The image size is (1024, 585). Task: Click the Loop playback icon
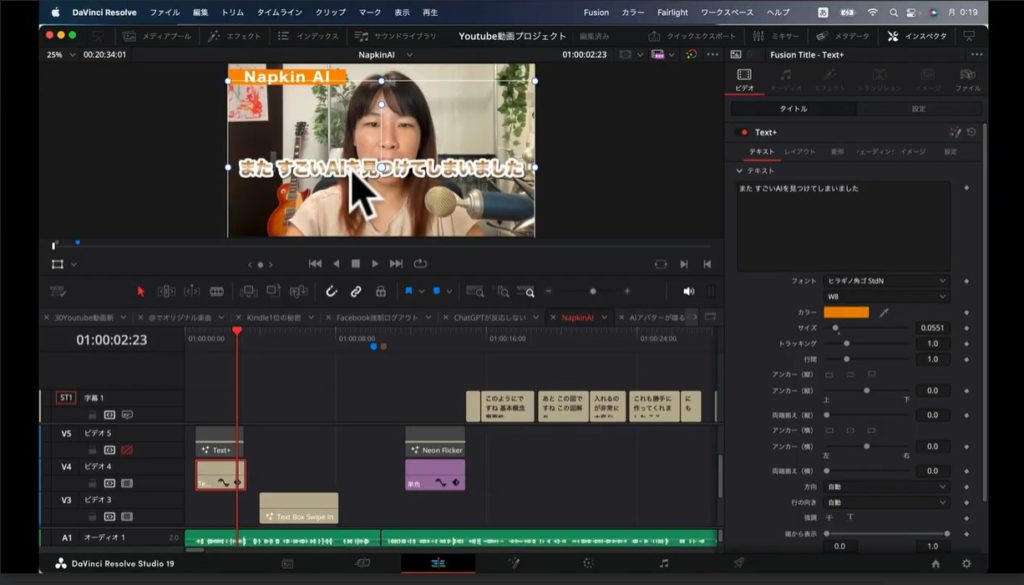point(420,264)
